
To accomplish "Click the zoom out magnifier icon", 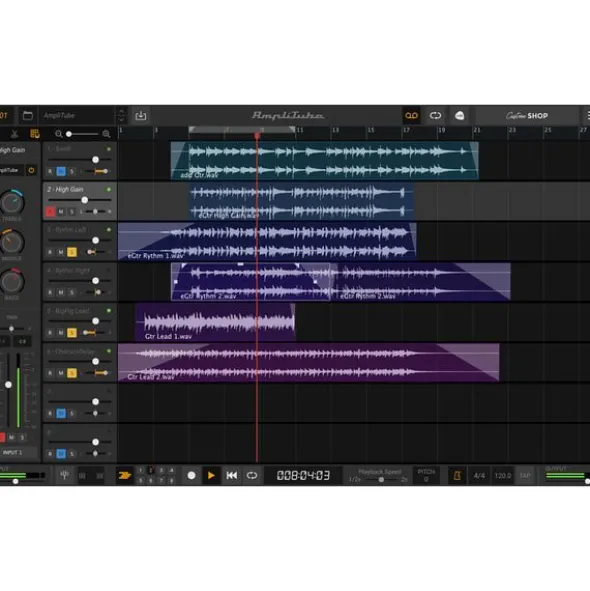I will (x=58, y=134).
